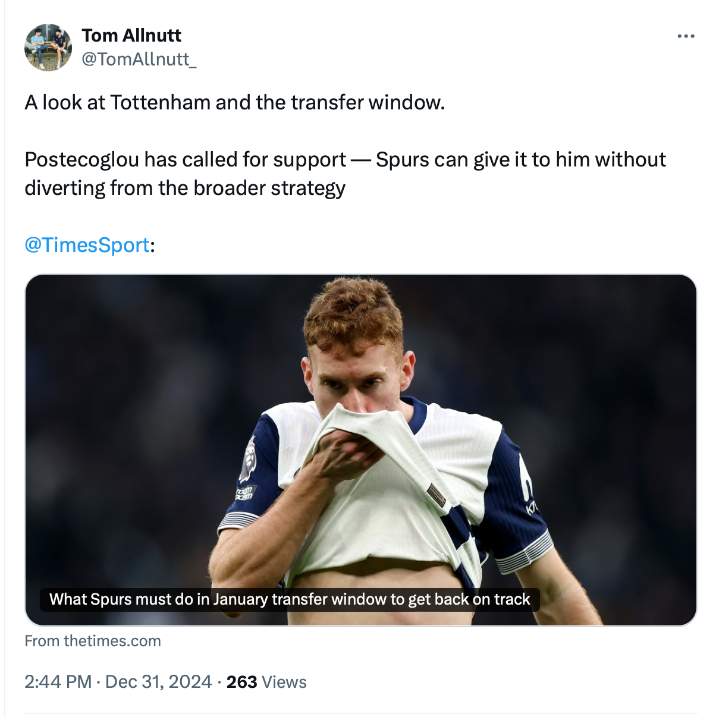
Task: Click the Dec 31, 2024 post date
Action: click(157, 682)
